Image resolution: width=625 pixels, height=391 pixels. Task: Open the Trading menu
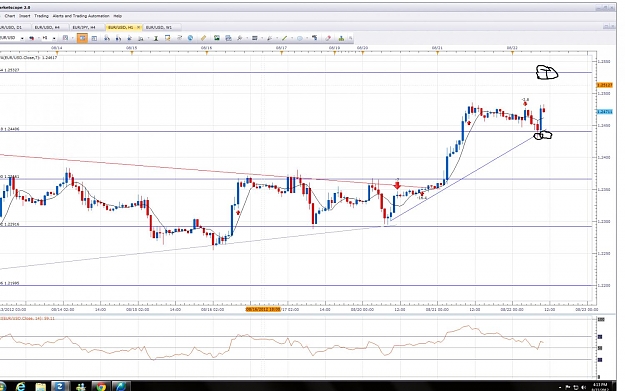click(41, 16)
